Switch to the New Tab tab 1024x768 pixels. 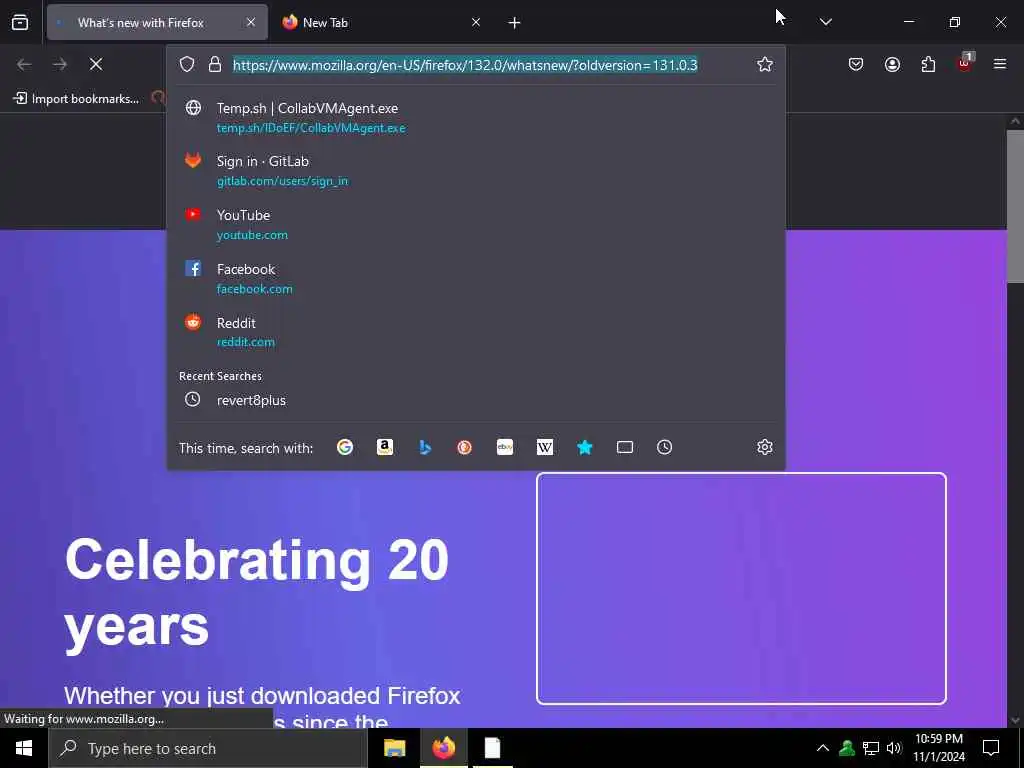pos(382,22)
